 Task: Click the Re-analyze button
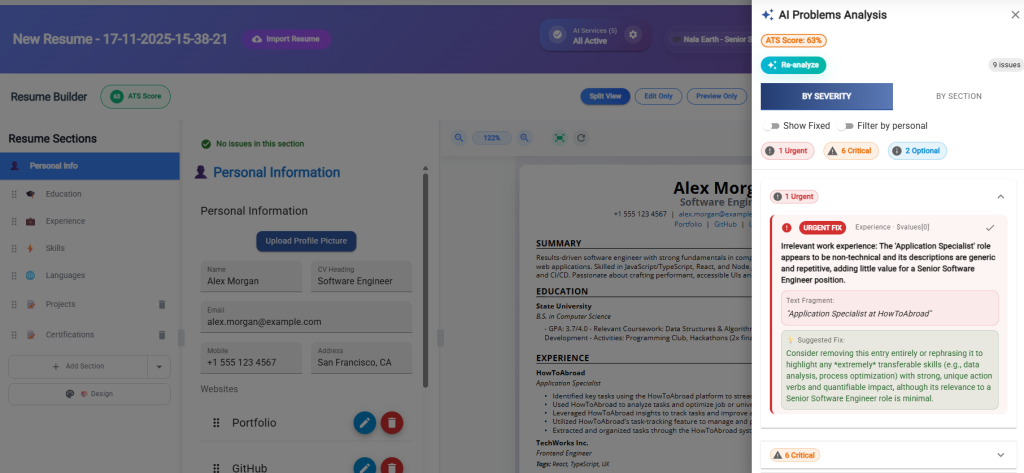coord(793,65)
